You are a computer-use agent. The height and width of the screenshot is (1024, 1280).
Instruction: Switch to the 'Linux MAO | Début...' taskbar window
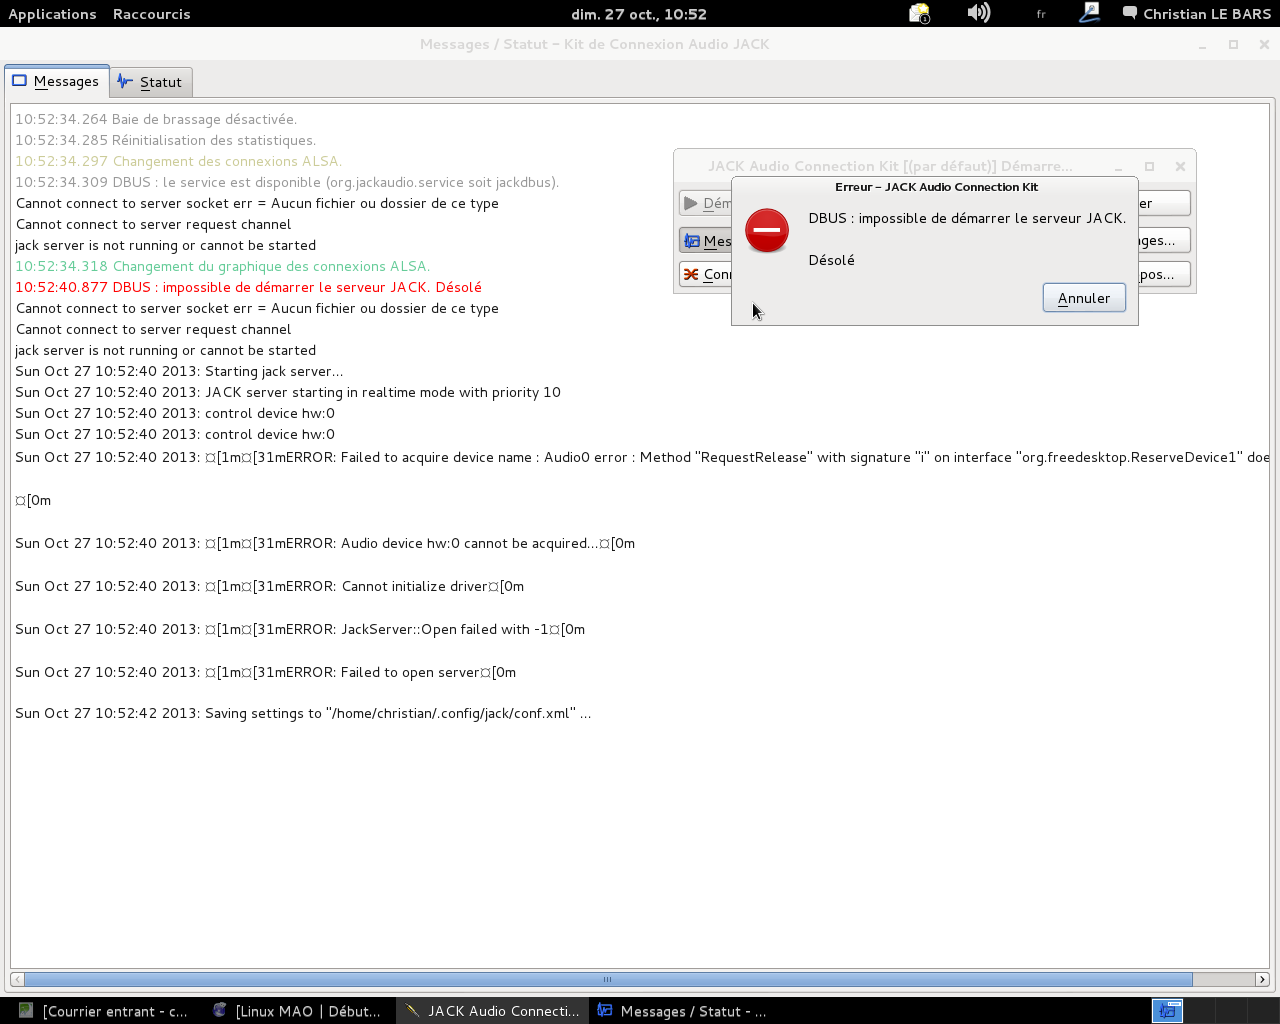[x=298, y=1011]
